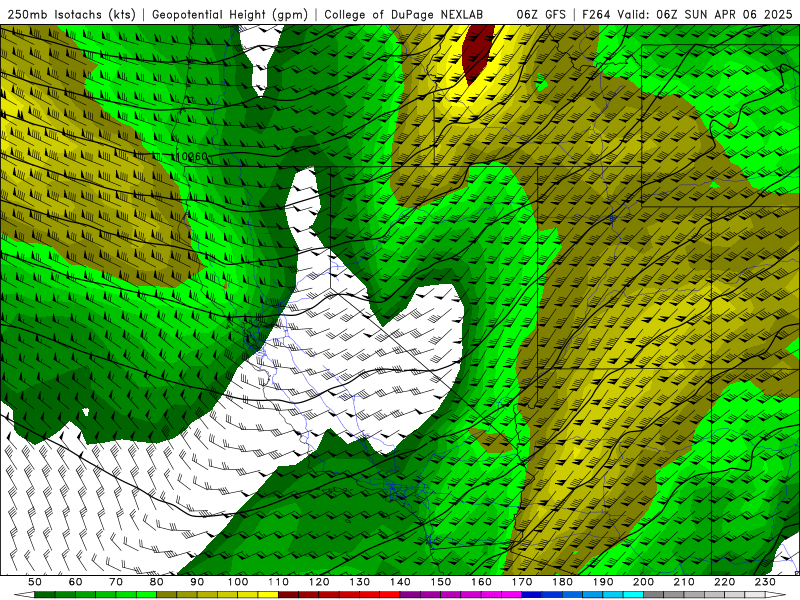Click the 'College of DuPage NEXLAB' credit text
Image resolution: width=800 pixels, height=600 pixels.
pyautogui.click(x=404, y=15)
